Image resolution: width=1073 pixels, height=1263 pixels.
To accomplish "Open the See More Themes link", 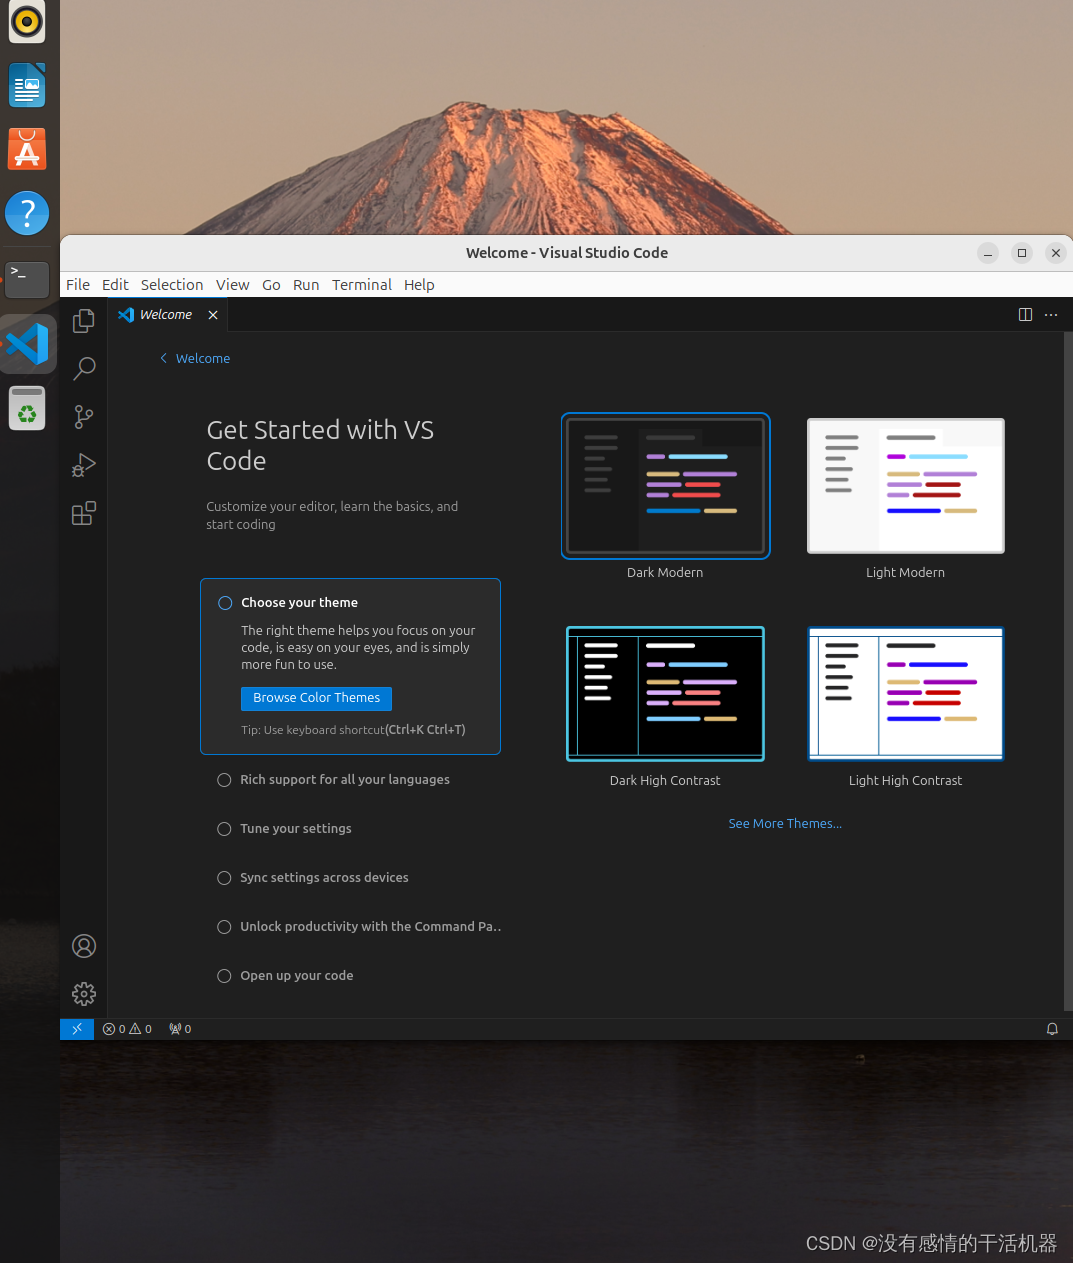I will [x=785, y=824].
